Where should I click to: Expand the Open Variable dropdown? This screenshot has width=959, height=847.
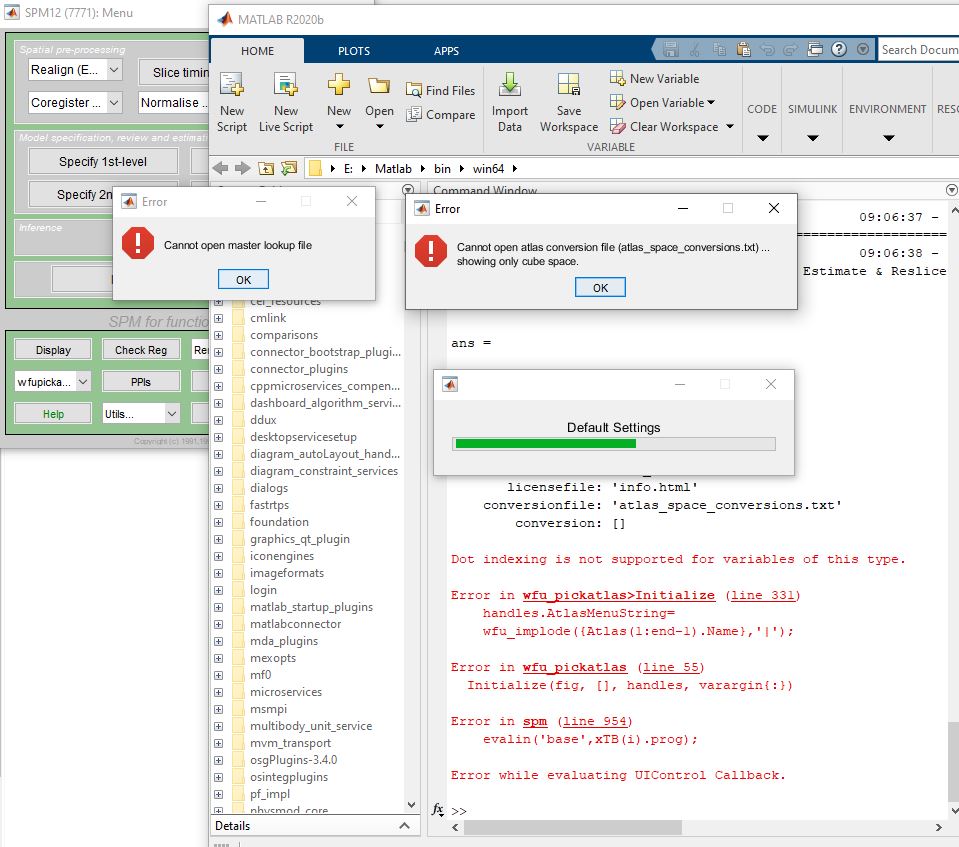coord(711,102)
